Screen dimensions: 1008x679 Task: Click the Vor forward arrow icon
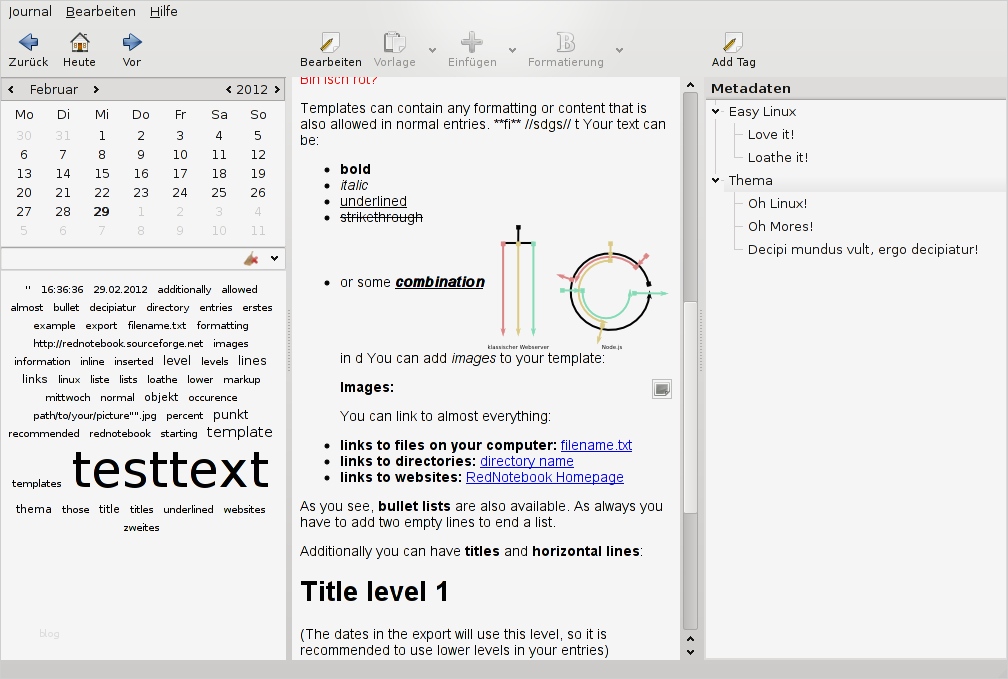(x=131, y=42)
